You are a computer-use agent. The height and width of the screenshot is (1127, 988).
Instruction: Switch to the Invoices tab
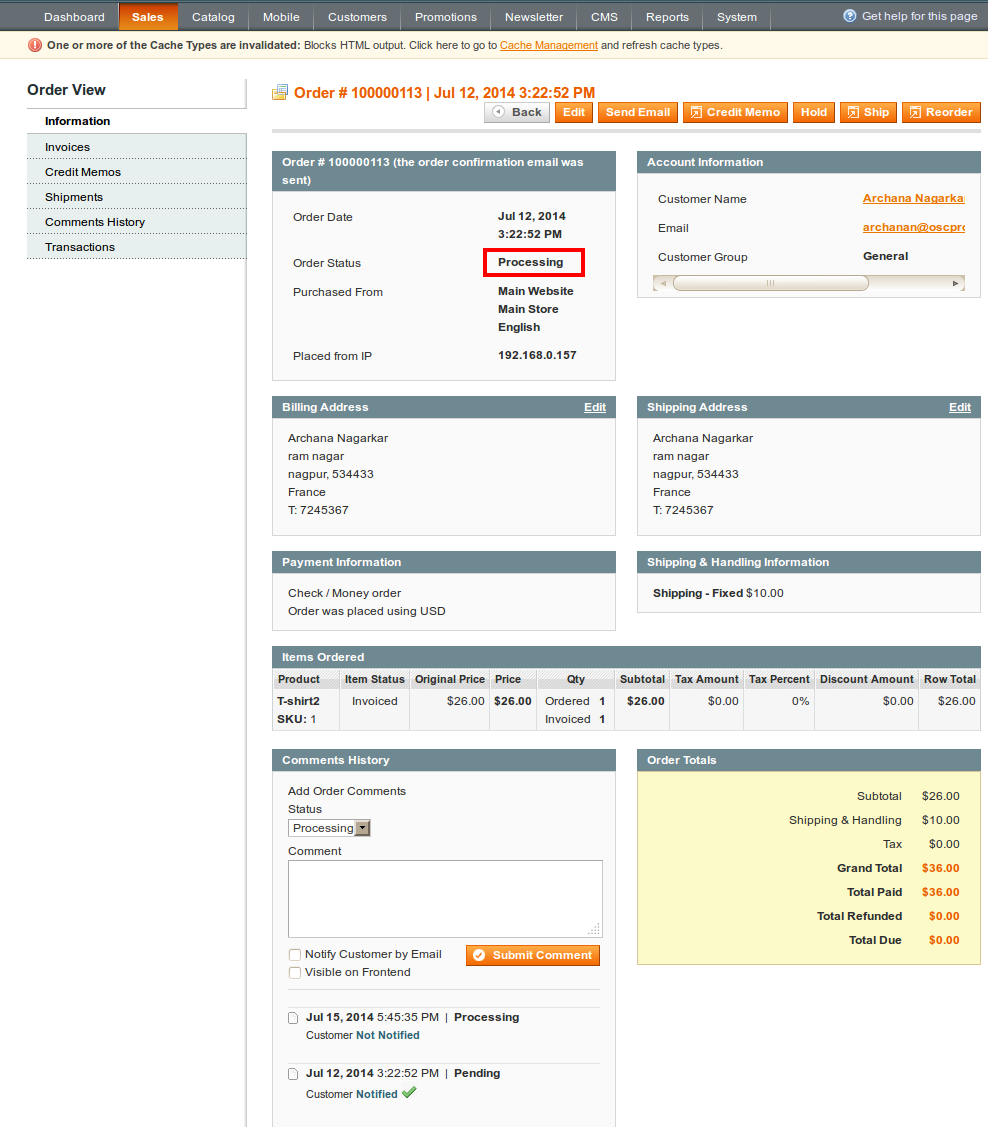pyautogui.click(x=67, y=147)
